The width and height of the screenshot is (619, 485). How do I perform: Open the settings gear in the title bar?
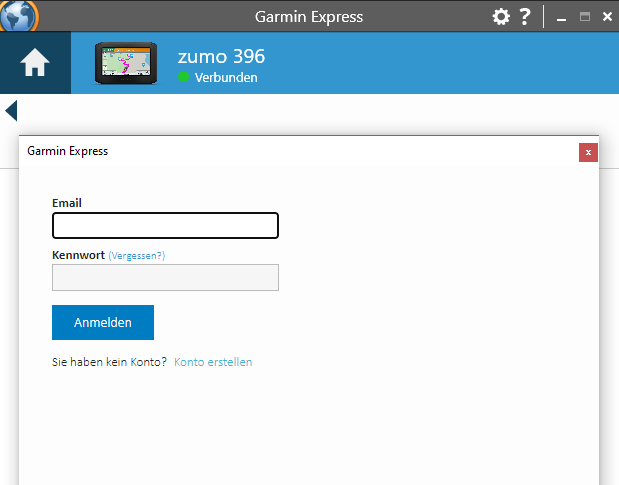click(x=501, y=17)
